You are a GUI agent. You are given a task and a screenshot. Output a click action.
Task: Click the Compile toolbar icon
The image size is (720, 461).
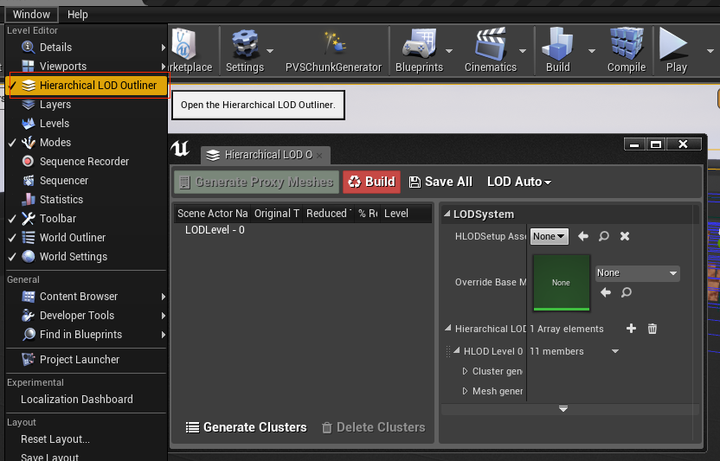point(627,44)
